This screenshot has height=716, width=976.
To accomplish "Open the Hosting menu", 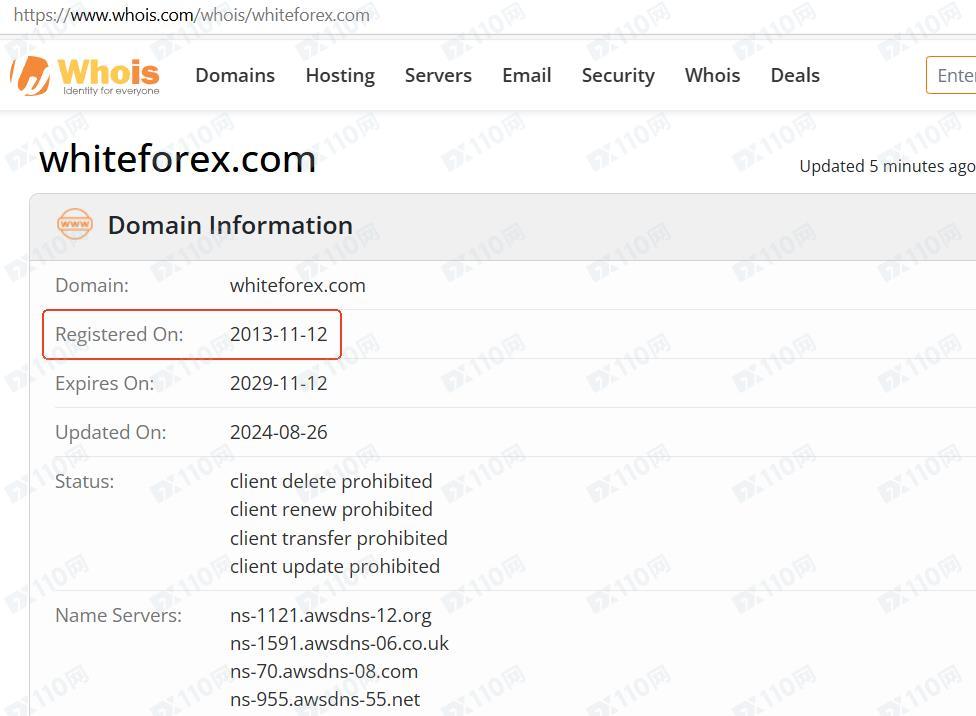I will 340,75.
